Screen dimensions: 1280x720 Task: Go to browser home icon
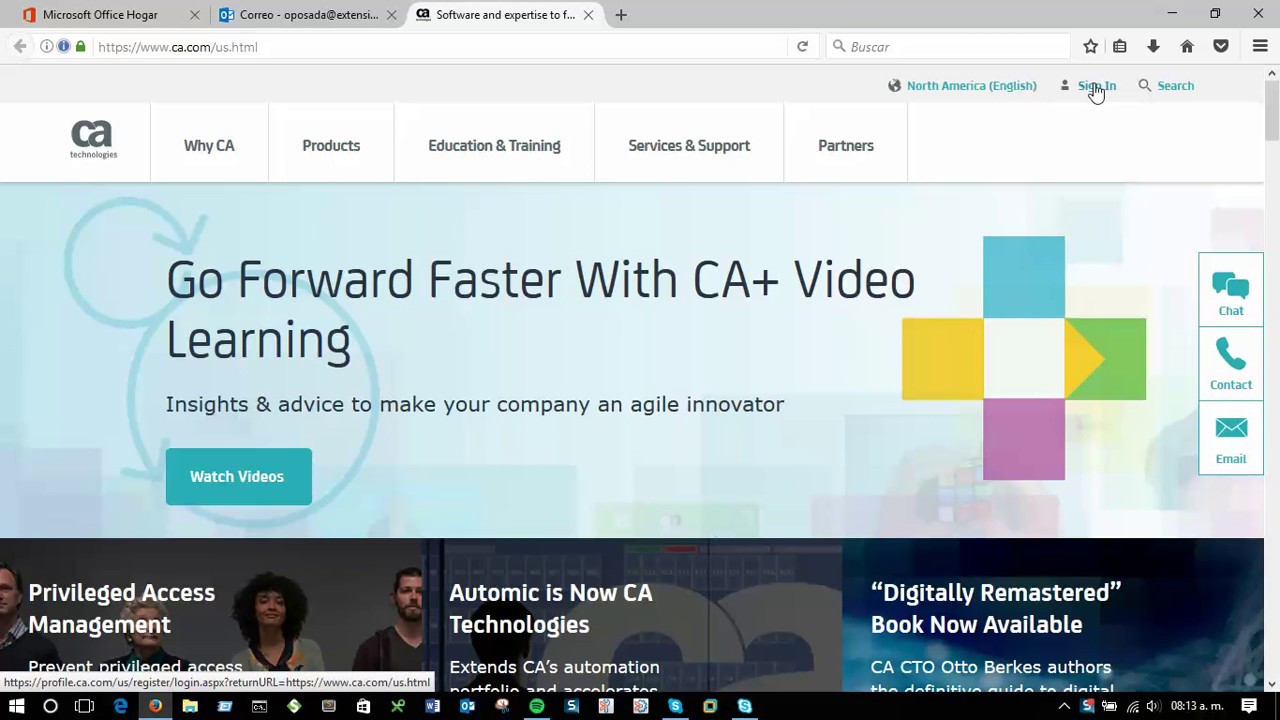1187,46
